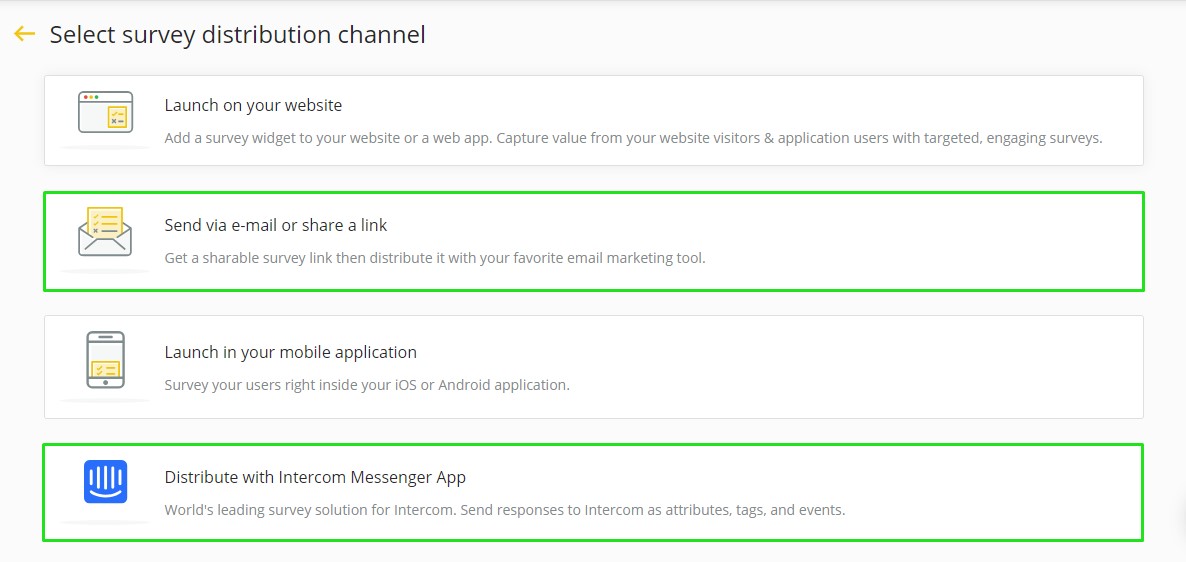Open the Launch on your website card
Image resolution: width=1186 pixels, height=562 pixels.
tap(594, 120)
